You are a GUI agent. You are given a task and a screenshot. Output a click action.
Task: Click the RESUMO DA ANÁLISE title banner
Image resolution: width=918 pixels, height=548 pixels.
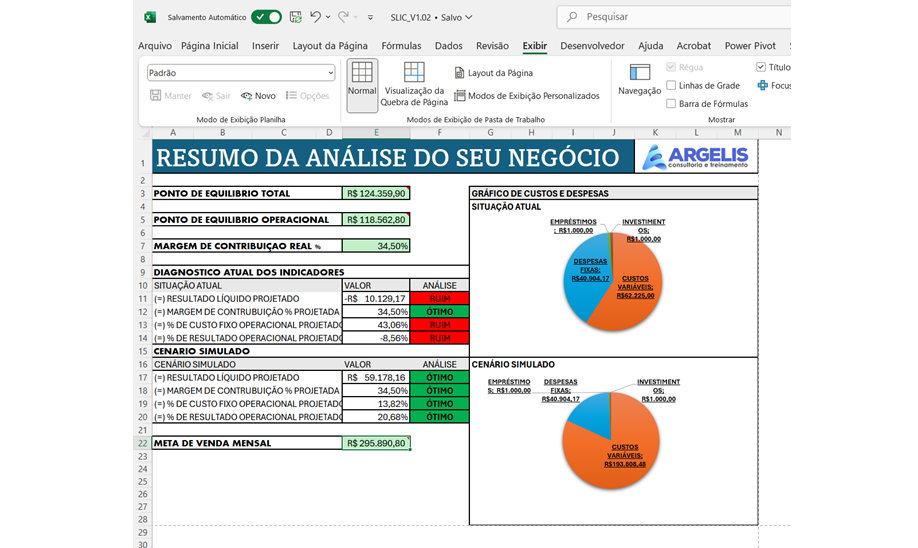tap(393, 157)
